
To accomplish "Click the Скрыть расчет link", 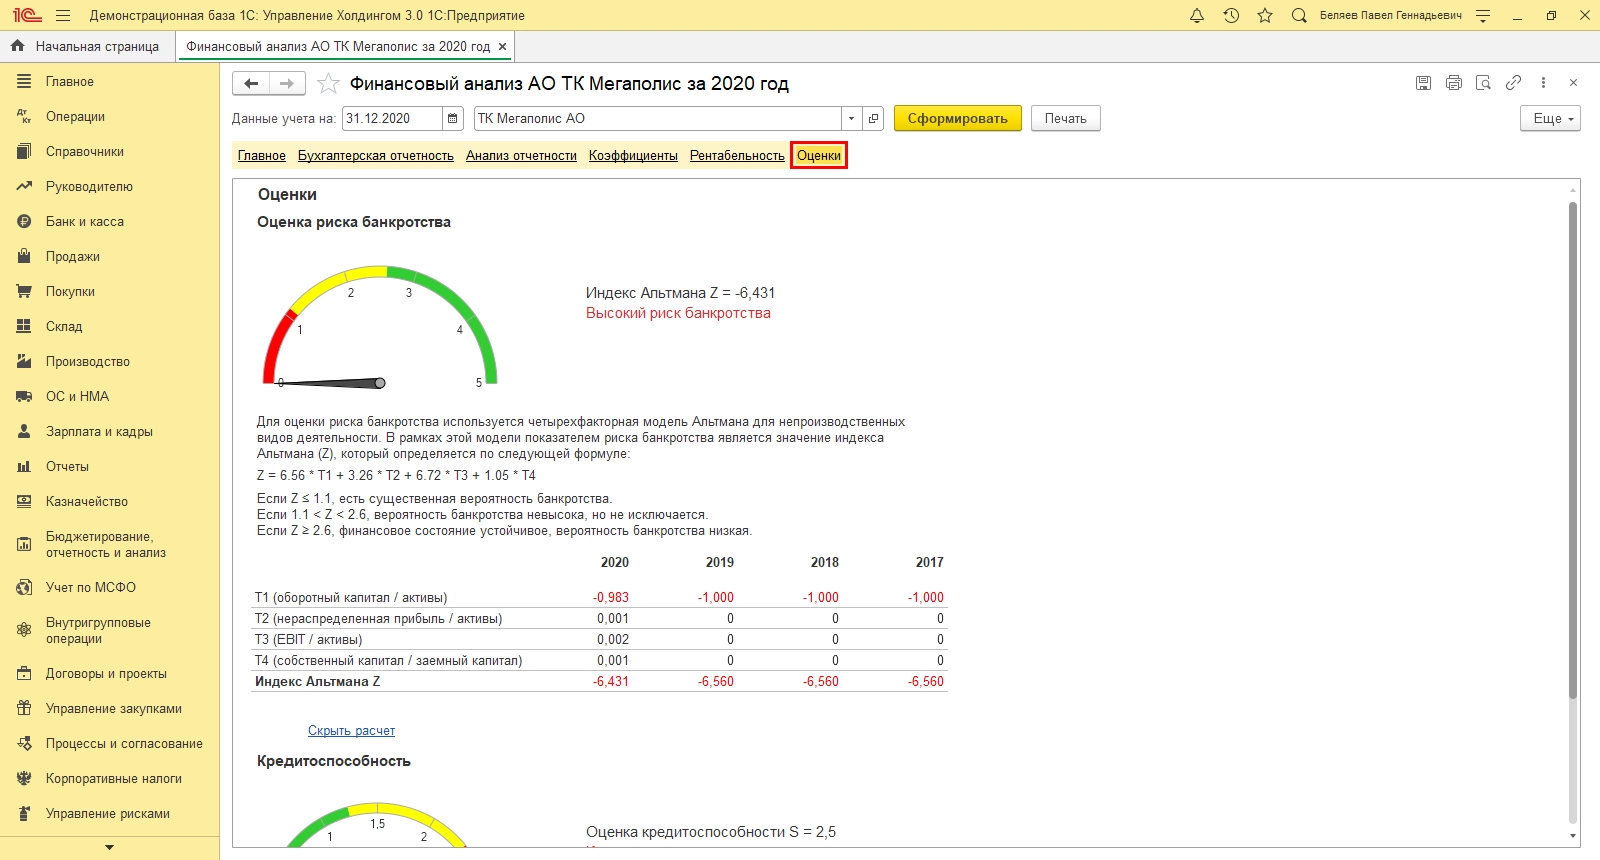I will 351,731.
